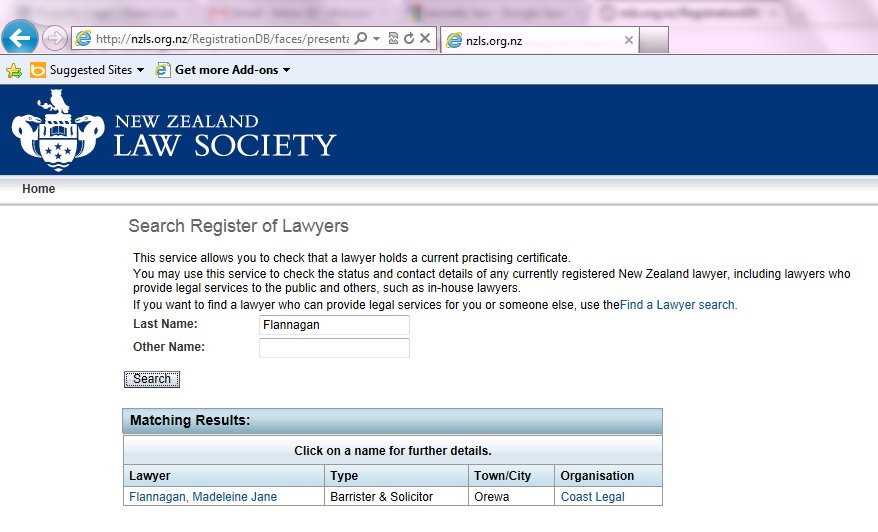Close the nzls.org.nz tab
The height and width of the screenshot is (532, 878).
pyautogui.click(x=628, y=40)
